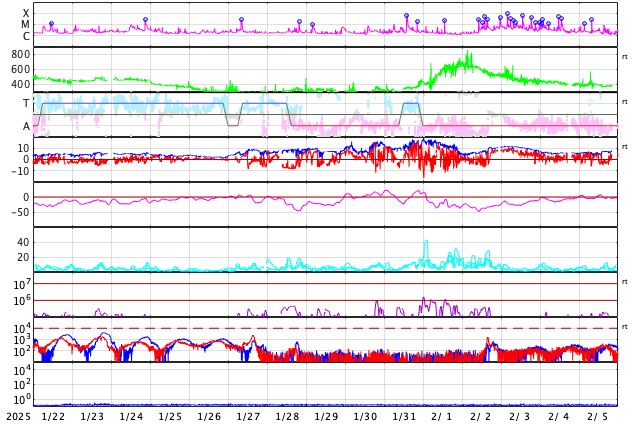Select the 1/24 date label
Image resolution: width=634 pixels, height=424 pixels.
(131, 416)
